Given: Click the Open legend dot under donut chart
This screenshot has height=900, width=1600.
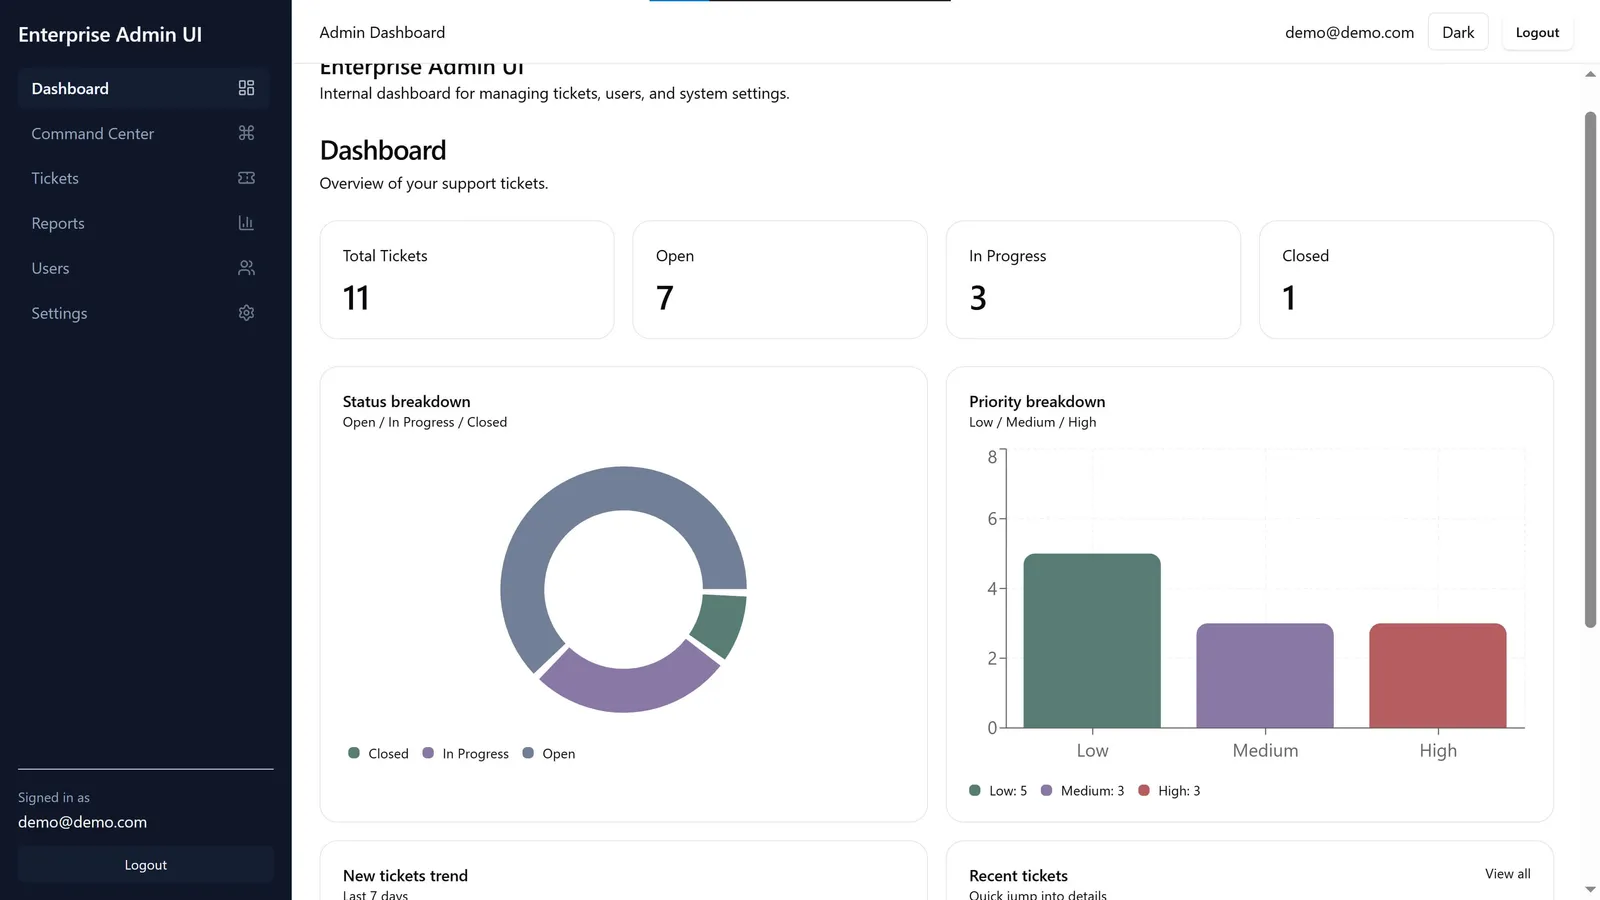Looking at the screenshot, I should [x=528, y=753].
